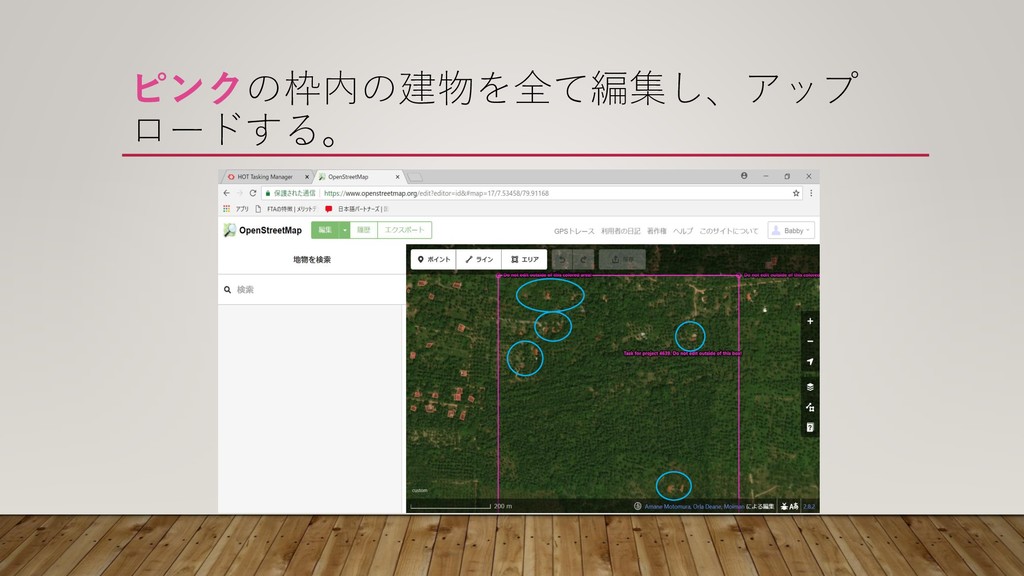
Task: Open the 日本語パートナーズ bookmark
Action: point(357,209)
